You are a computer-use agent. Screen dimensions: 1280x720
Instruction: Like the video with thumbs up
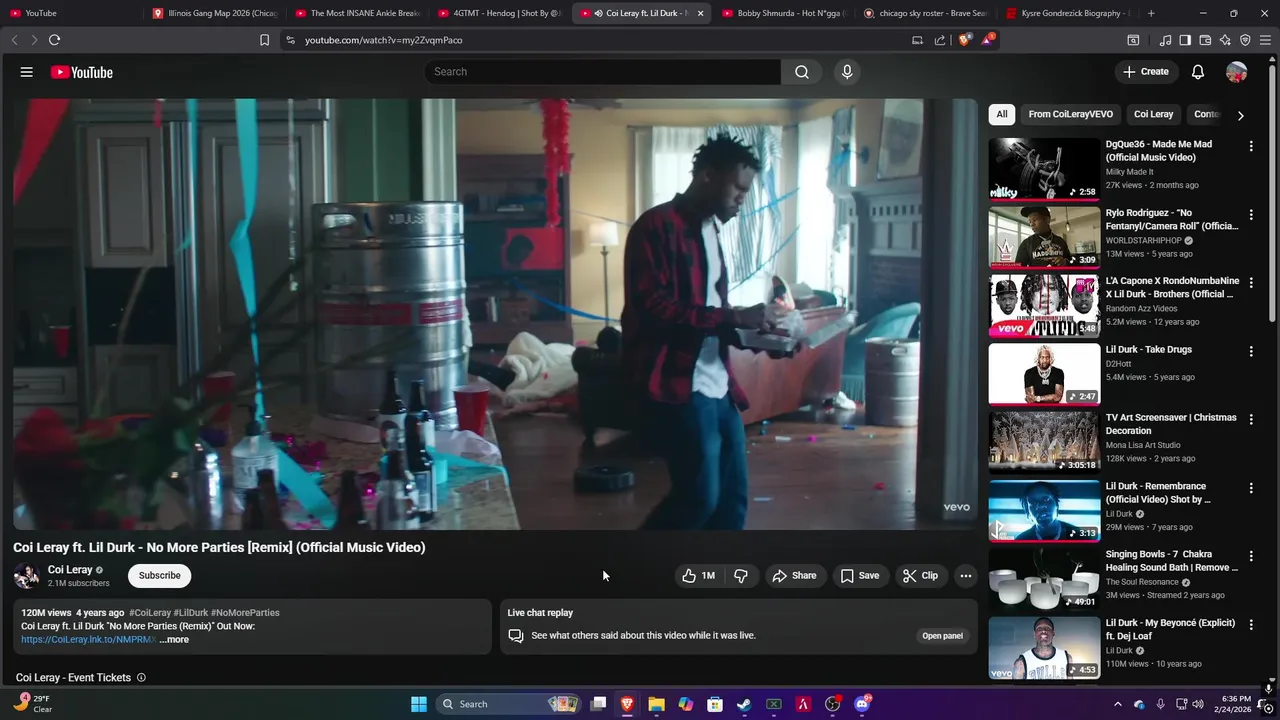point(699,576)
